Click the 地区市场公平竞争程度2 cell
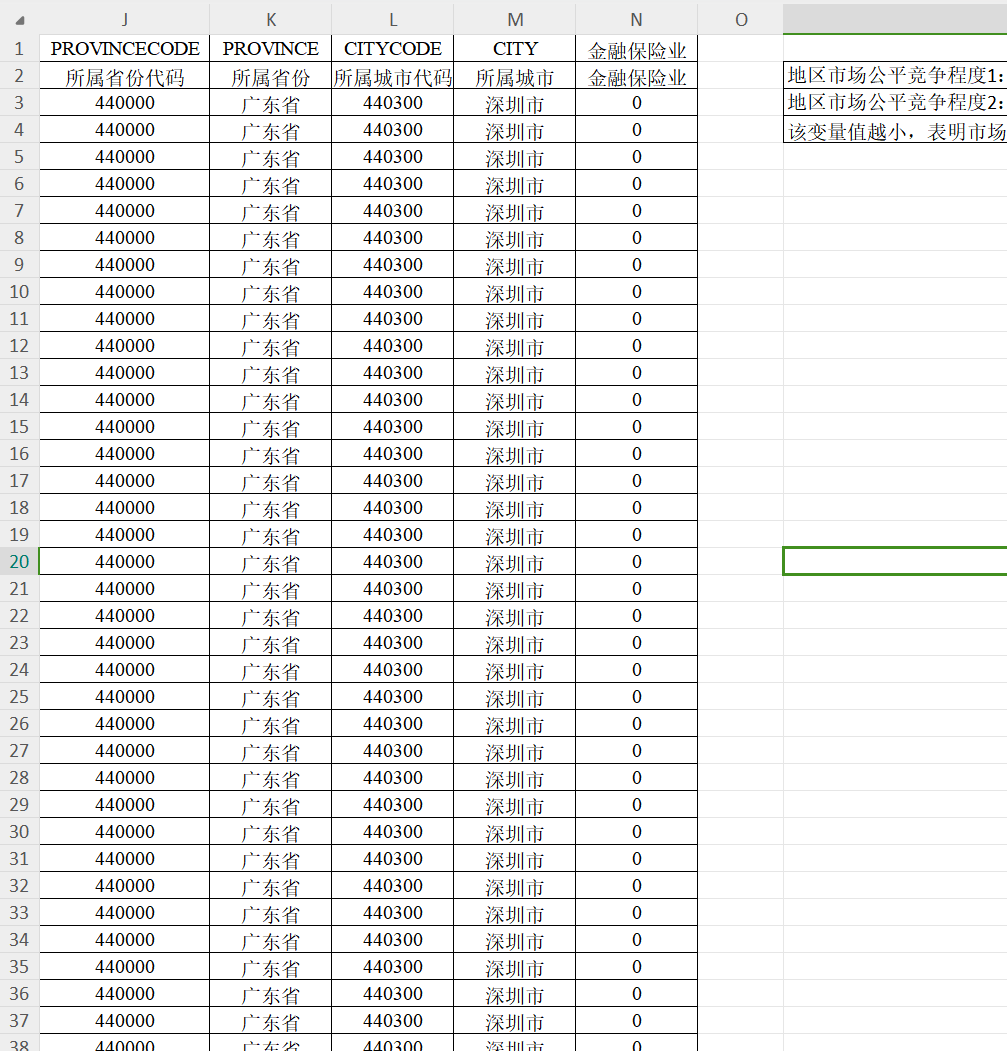The height and width of the screenshot is (1051, 1007). click(x=895, y=102)
